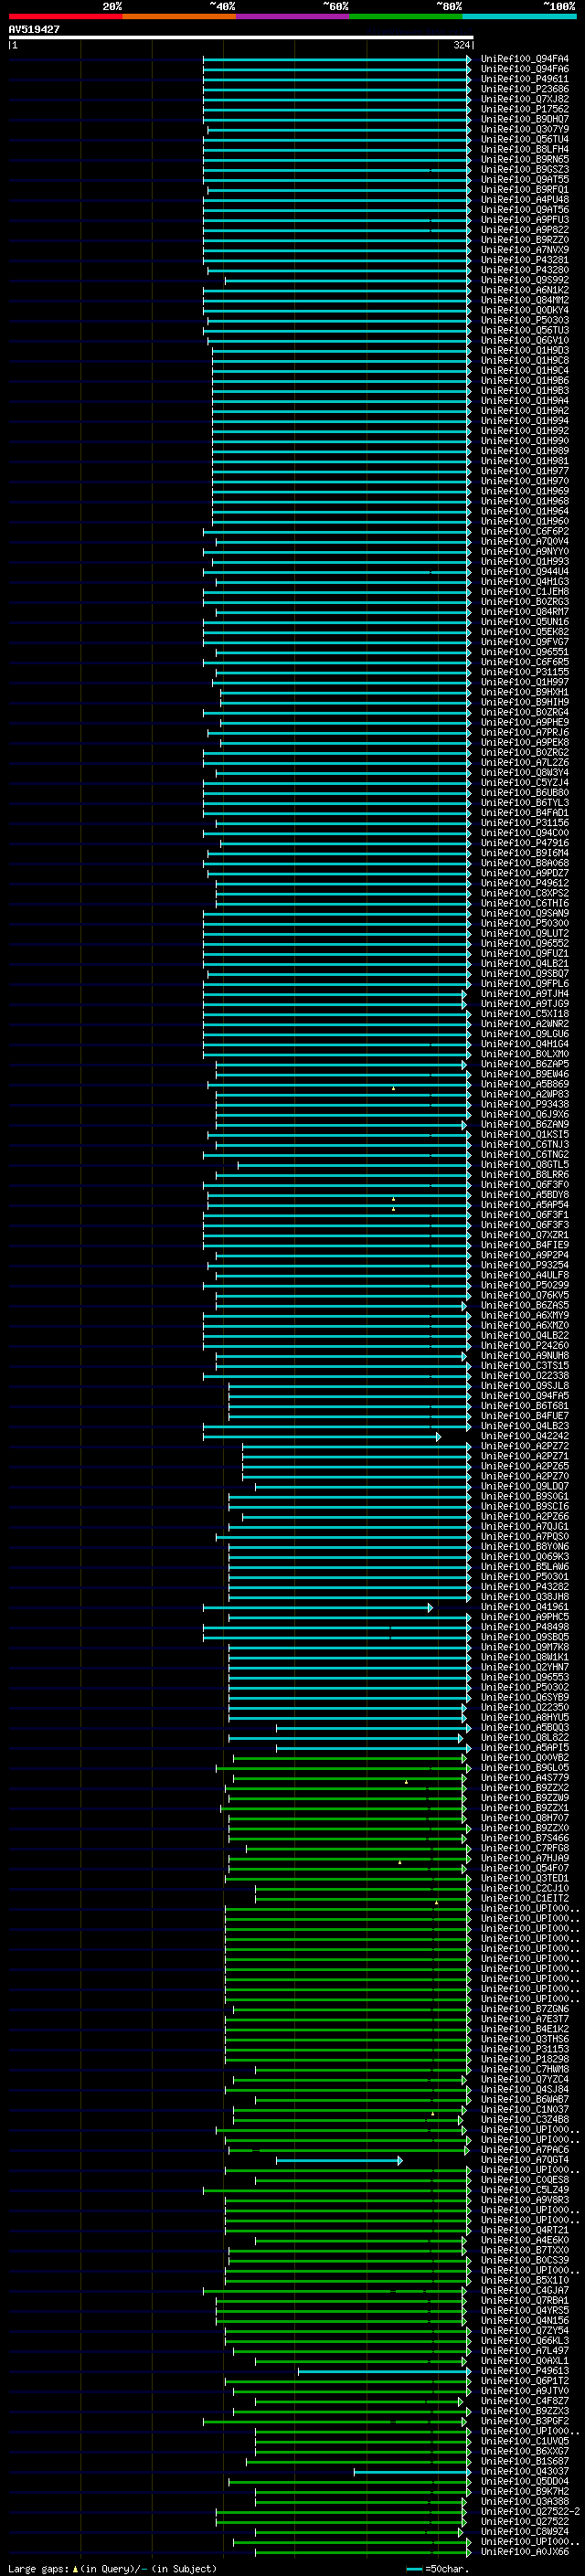Select the UniRef100_P24260 label
The height and width of the screenshot is (2576, 585).
(525, 1346)
